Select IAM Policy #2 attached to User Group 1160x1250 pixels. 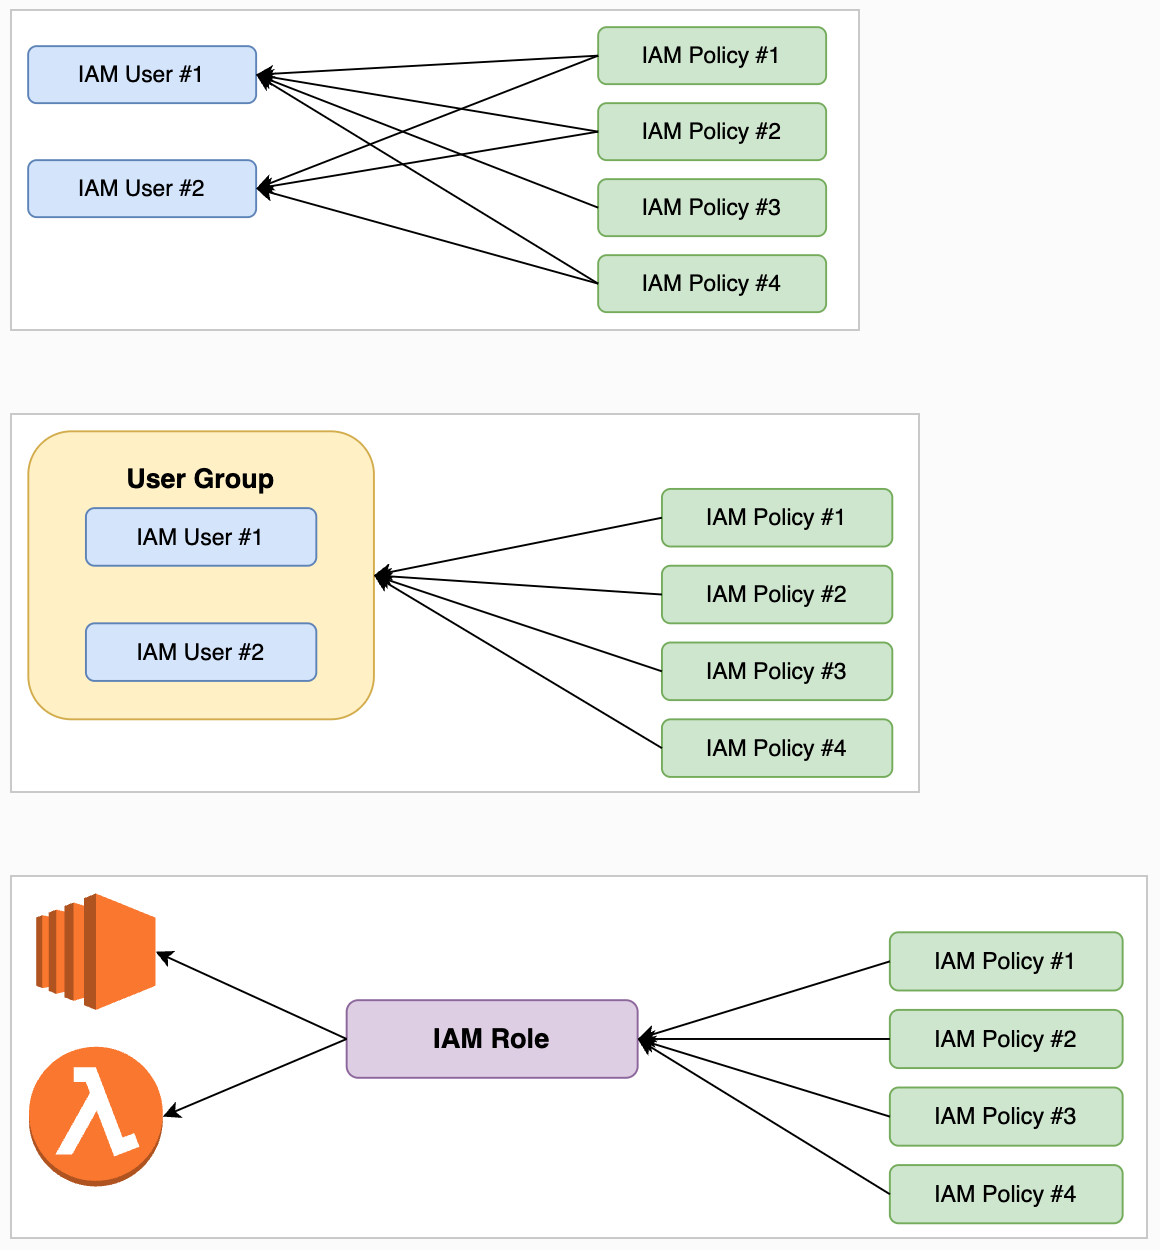pyautogui.click(x=777, y=595)
